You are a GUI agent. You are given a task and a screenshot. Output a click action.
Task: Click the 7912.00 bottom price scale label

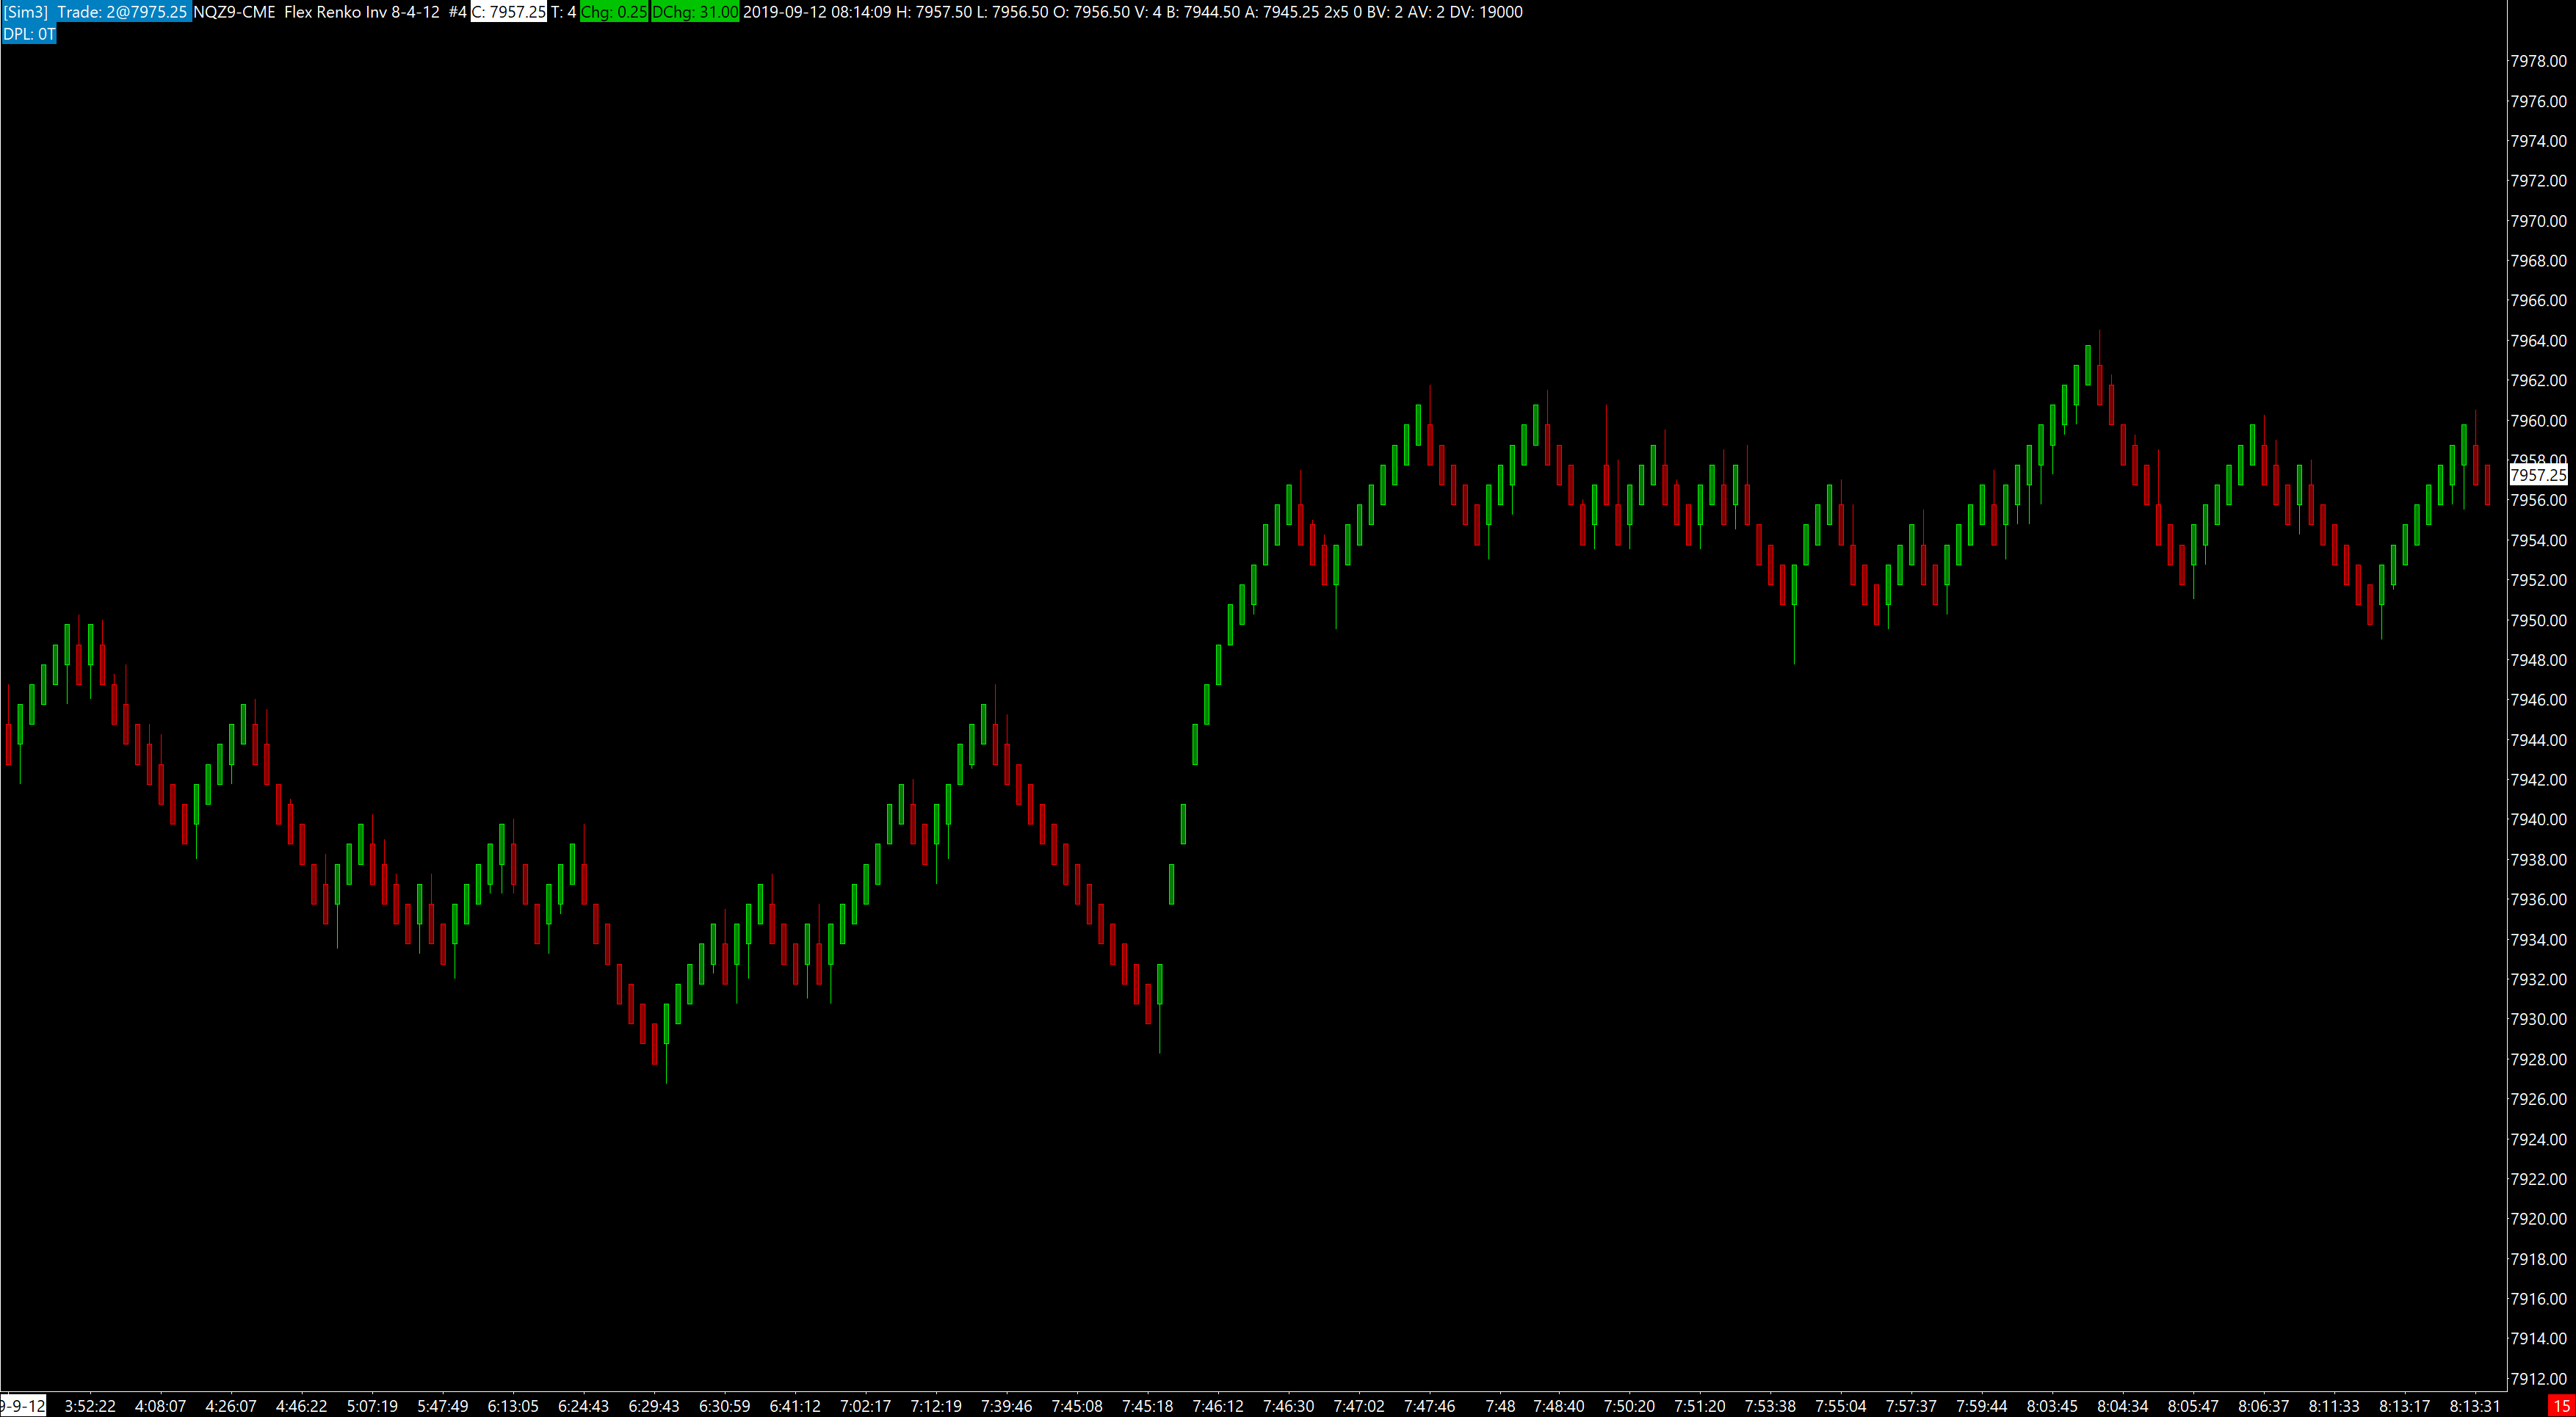[x=2538, y=1379]
